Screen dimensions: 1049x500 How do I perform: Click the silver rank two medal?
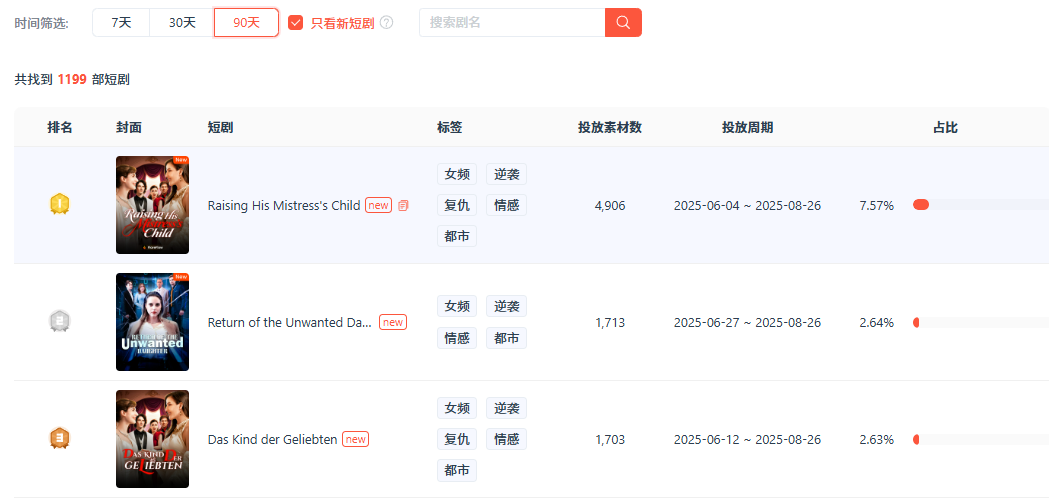point(60,322)
